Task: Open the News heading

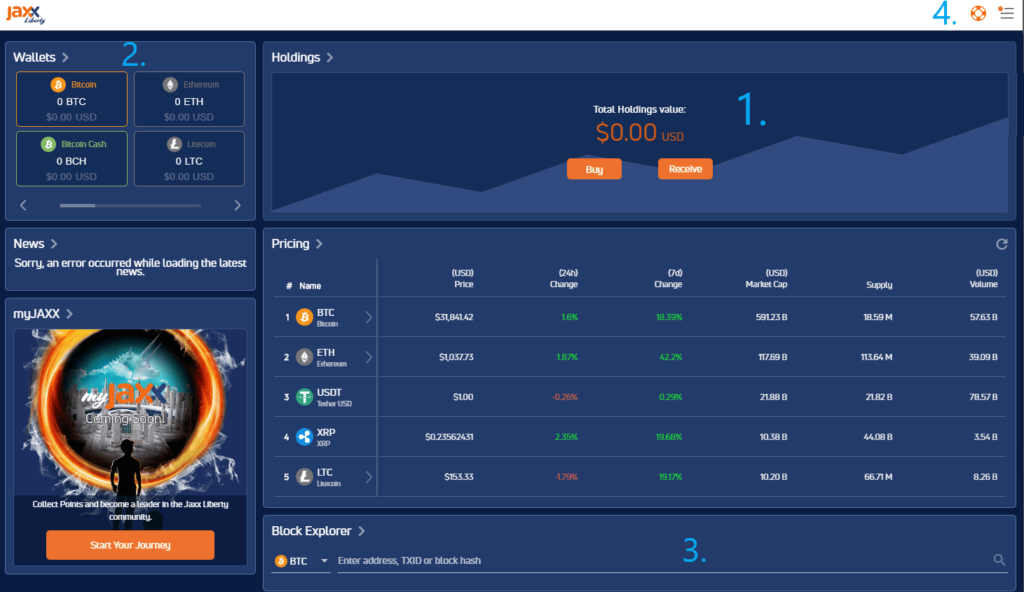Action: 29,244
